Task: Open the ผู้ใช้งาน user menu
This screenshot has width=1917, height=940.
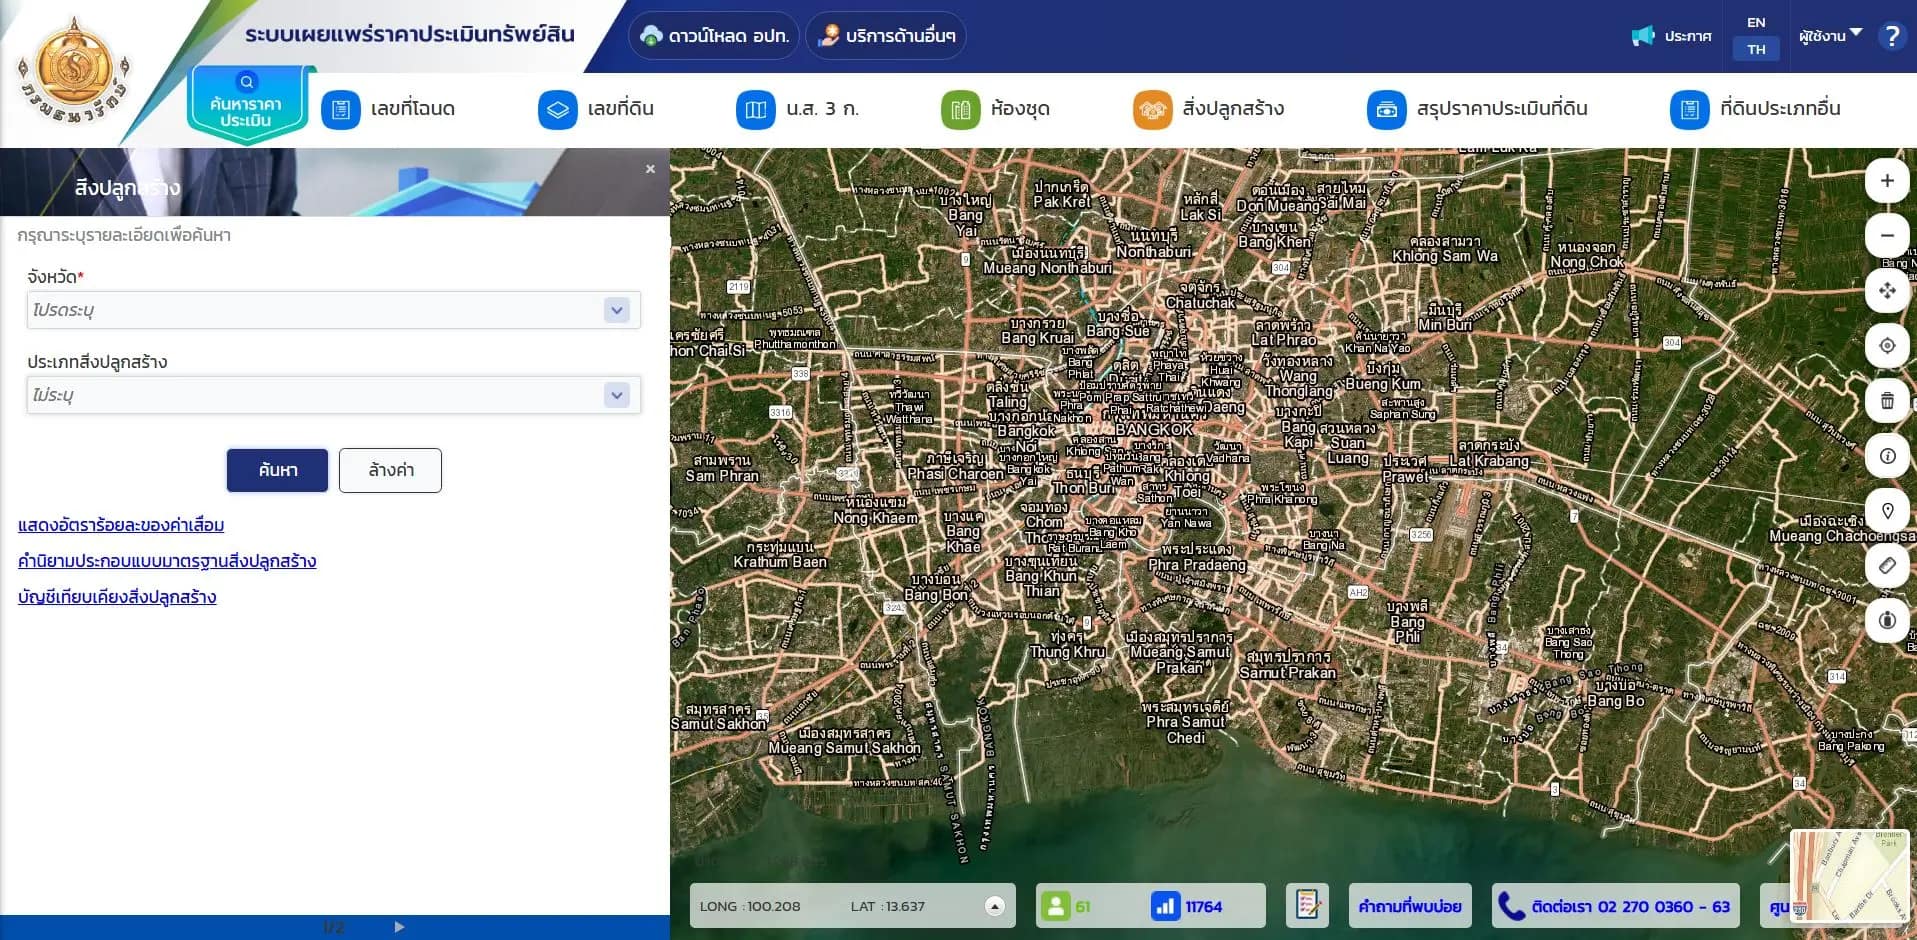Action: tap(1829, 36)
